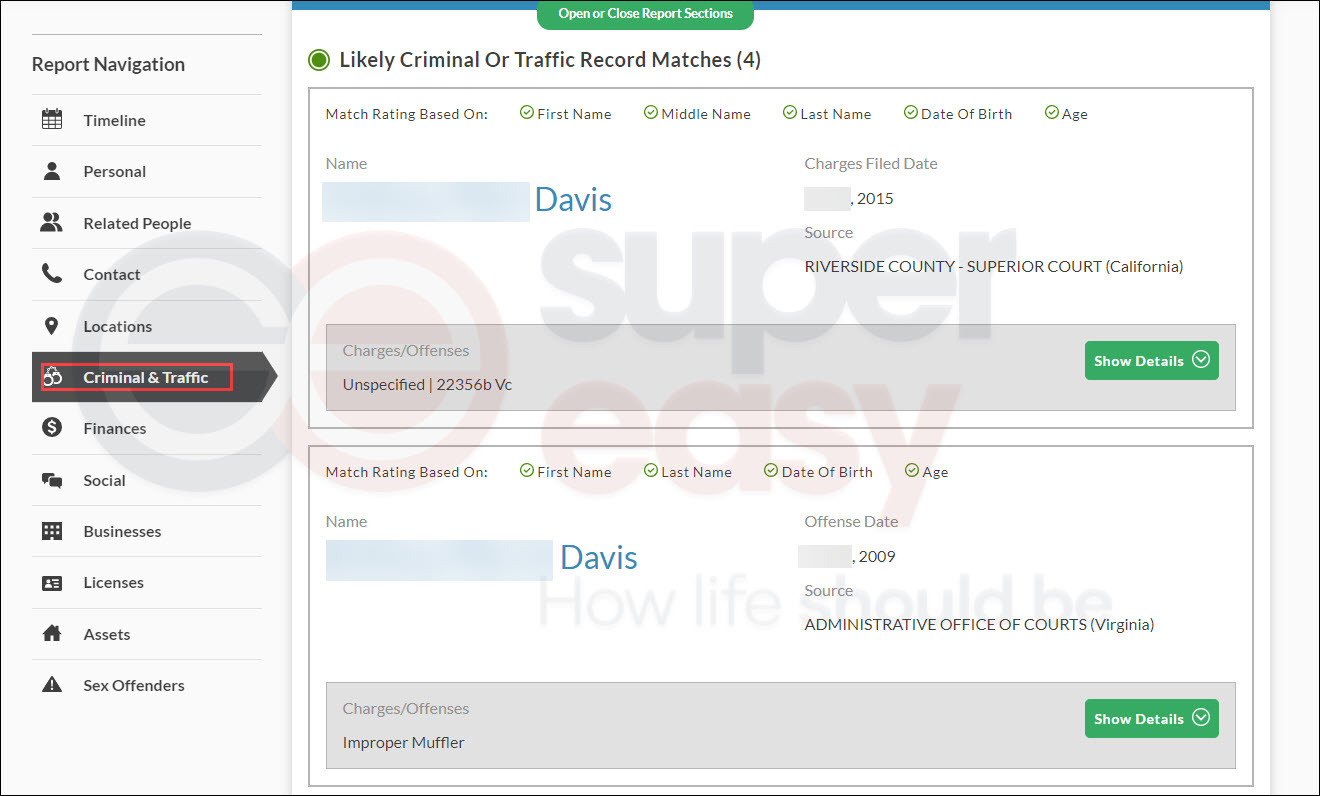Screen dimensions: 1320x796
Task: Open Davis name link in Virginia record
Action: point(599,557)
